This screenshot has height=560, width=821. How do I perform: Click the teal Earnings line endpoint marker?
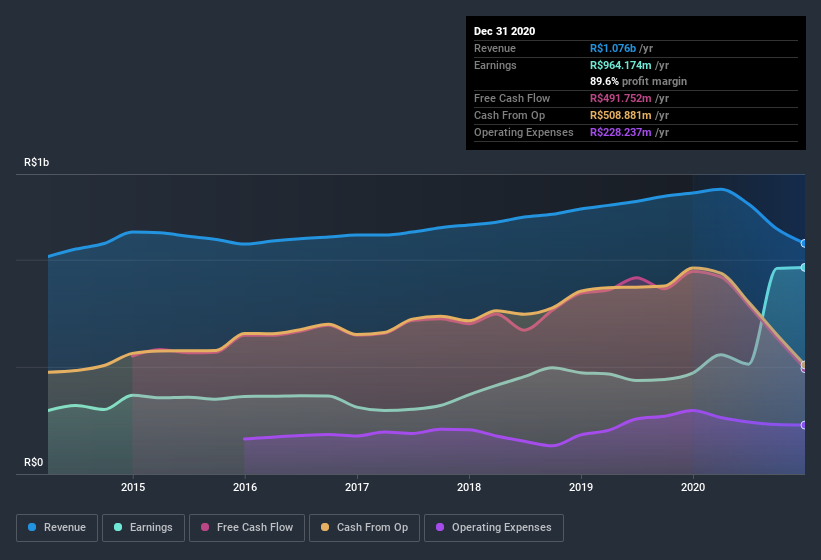804,267
